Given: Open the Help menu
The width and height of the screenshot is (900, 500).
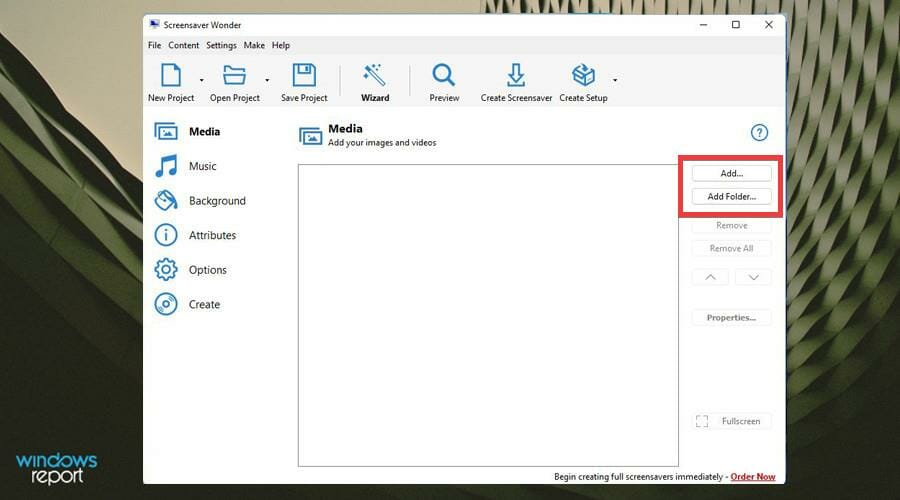Looking at the screenshot, I should [281, 45].
